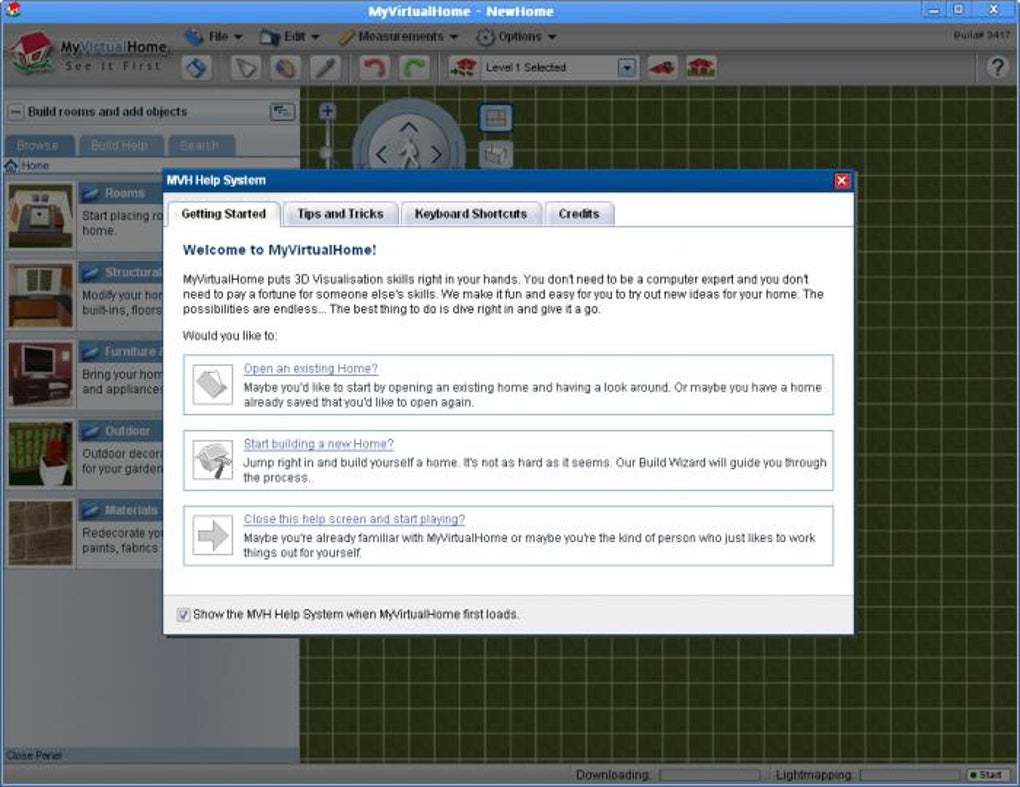Viewport: 1020px width, 787px height.
Task: Switch to Keyboard Shortcuts tab
Action: coord(471,214)
